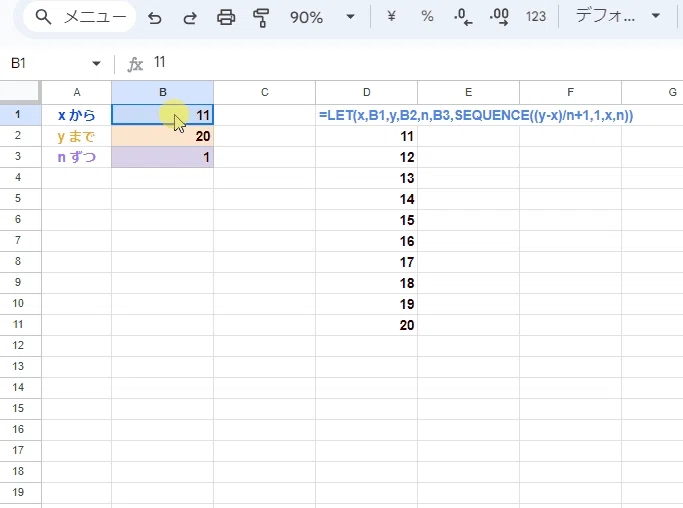The image size is (683, 508).
Task: Click cell D9 with value 18
Action: pos(366,283)
